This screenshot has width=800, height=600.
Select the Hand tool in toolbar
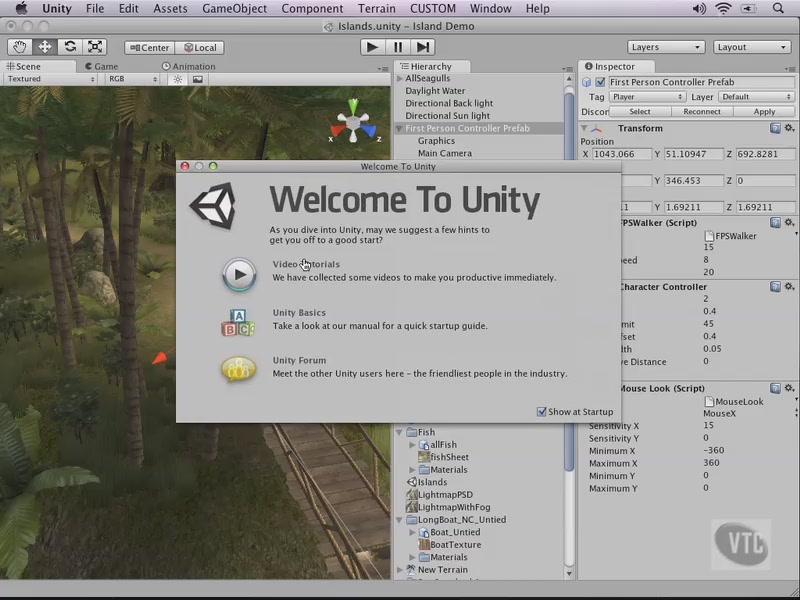point(20,47)
